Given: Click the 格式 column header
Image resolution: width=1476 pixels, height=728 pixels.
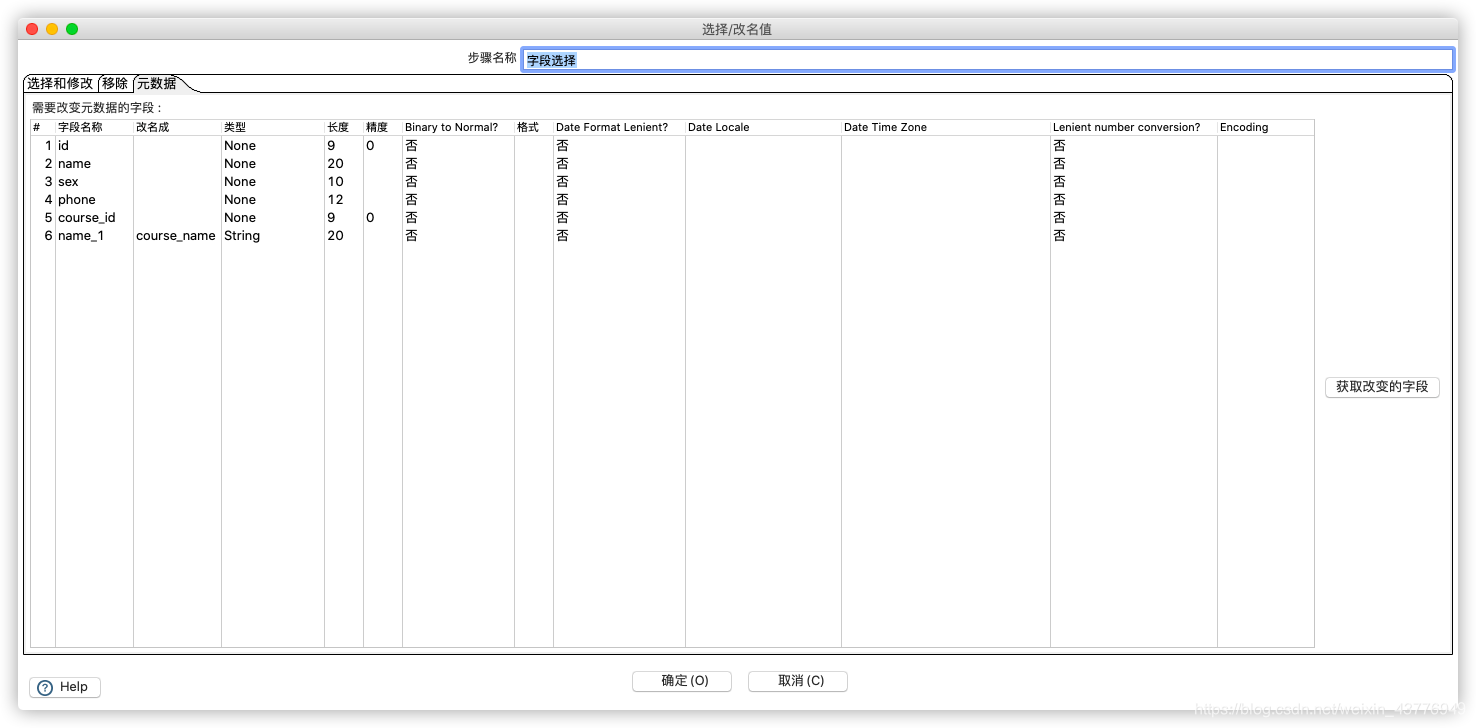Looking at the screenshot, I should (534, 127).
